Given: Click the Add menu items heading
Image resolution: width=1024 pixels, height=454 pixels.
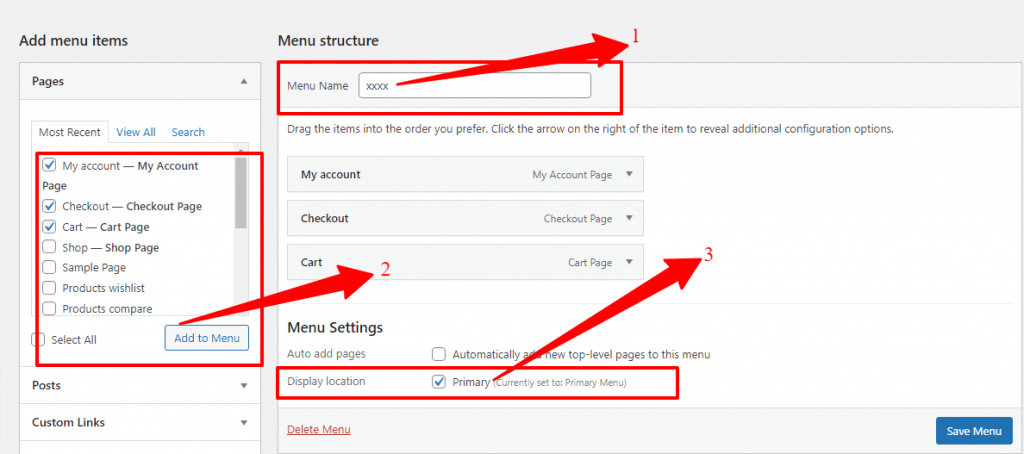Looking at the screenshot, I should coord(74,41).
